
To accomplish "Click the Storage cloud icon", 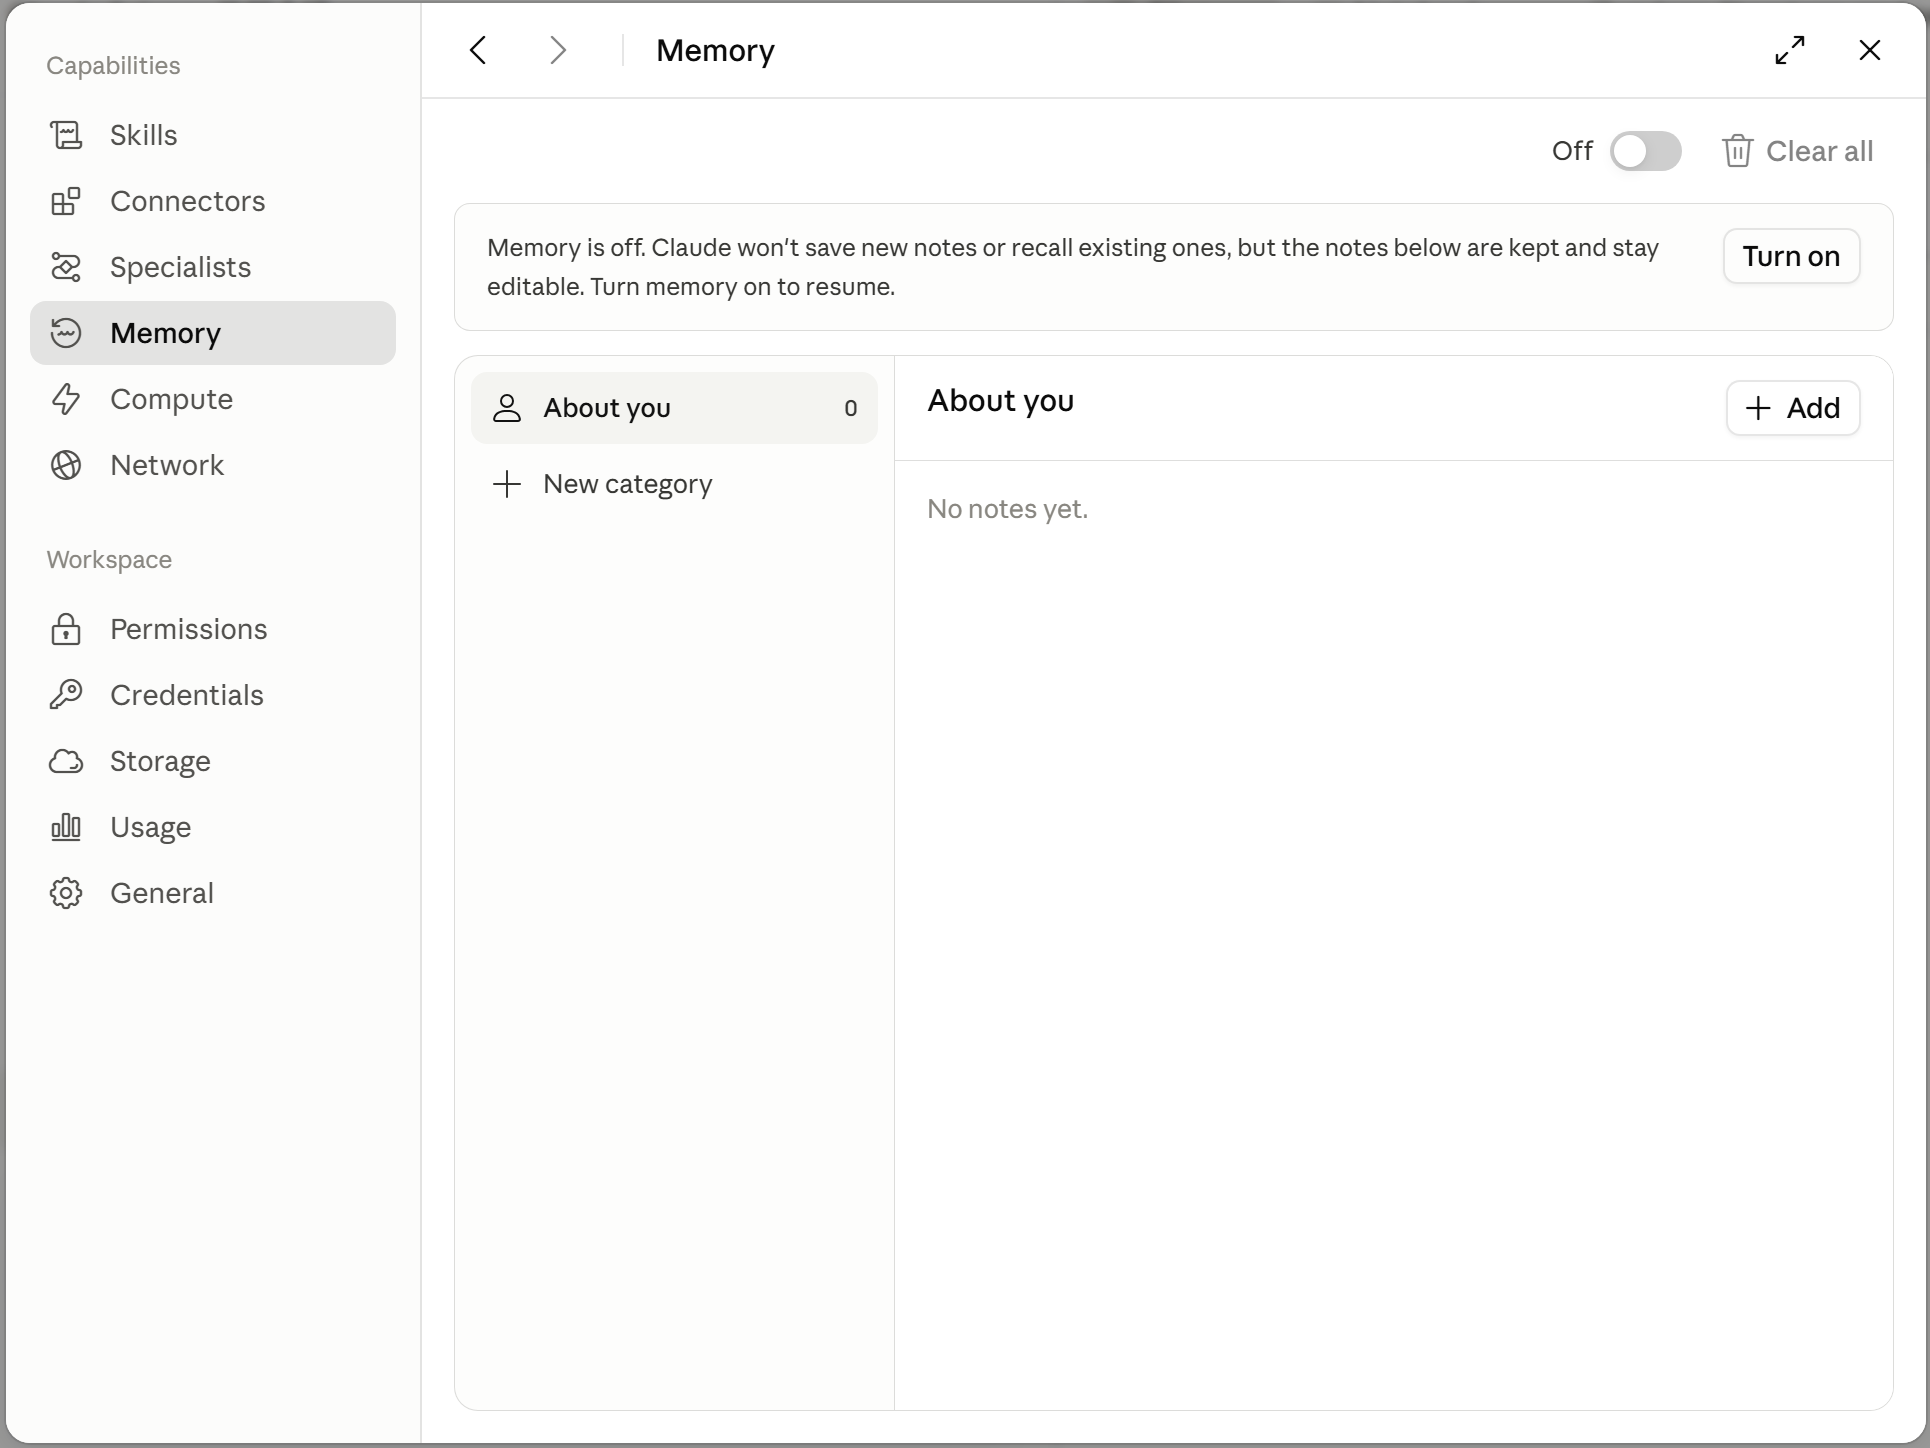I will click(x=66, y=761).
